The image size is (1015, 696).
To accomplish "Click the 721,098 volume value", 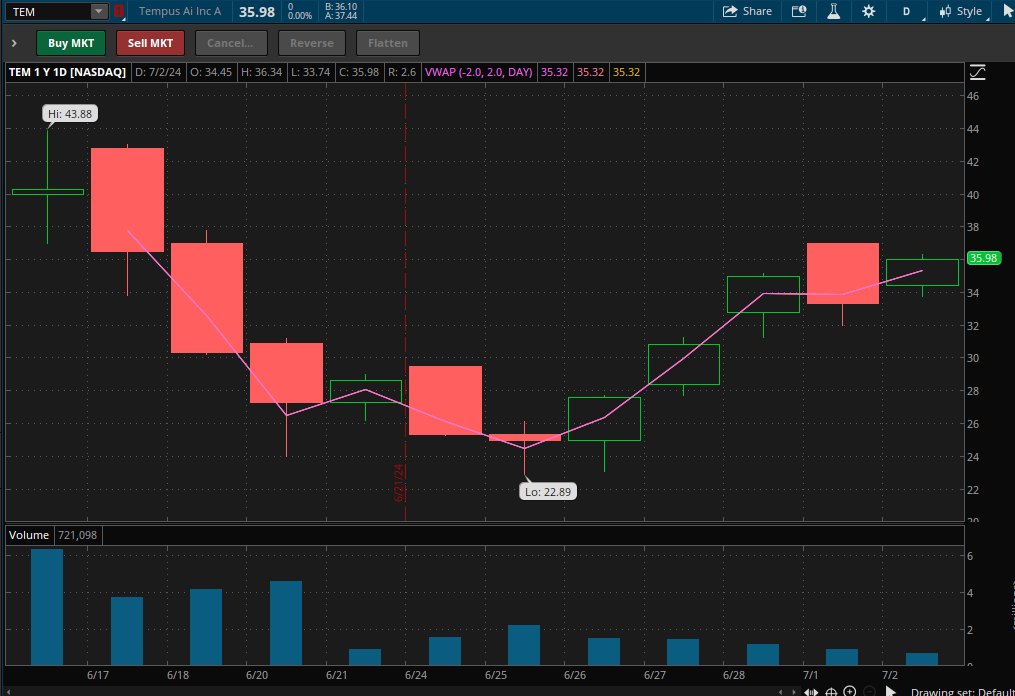I will (x=78, y=535).
